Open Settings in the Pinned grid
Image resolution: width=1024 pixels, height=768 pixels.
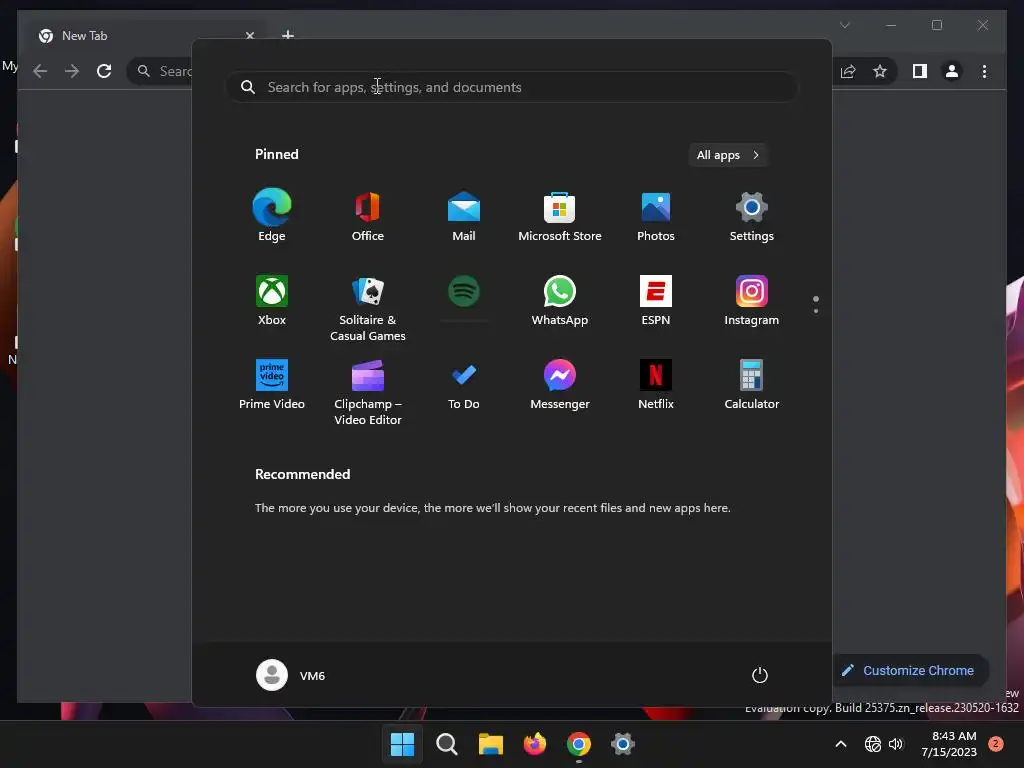752,216
